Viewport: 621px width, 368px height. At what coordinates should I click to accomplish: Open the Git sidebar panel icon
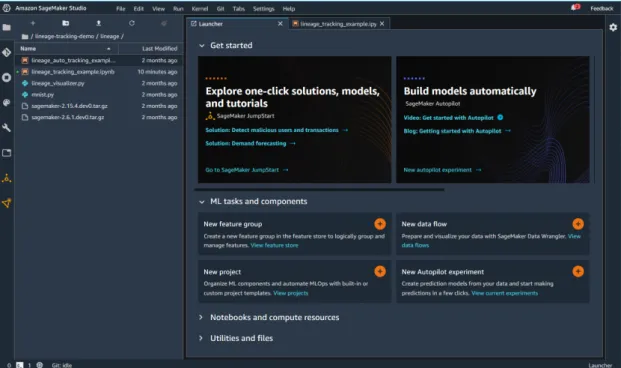7,52
